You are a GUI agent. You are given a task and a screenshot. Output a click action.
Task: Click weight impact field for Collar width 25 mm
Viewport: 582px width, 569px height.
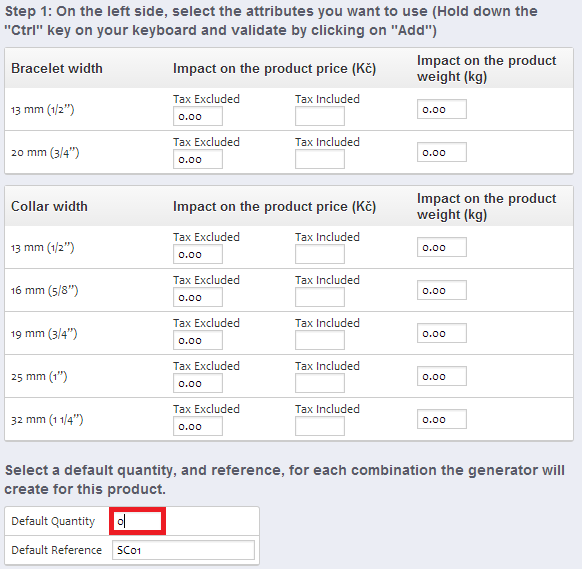pos(442,377)
